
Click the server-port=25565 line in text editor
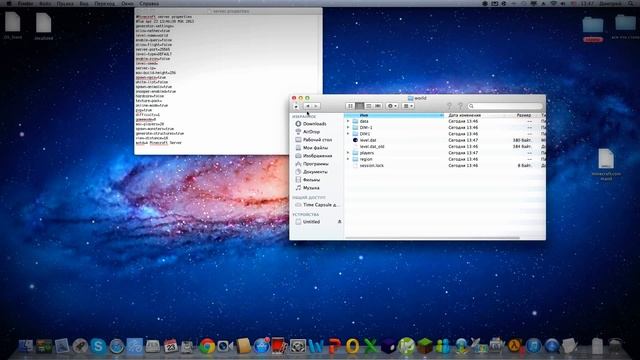click(153, 49)
